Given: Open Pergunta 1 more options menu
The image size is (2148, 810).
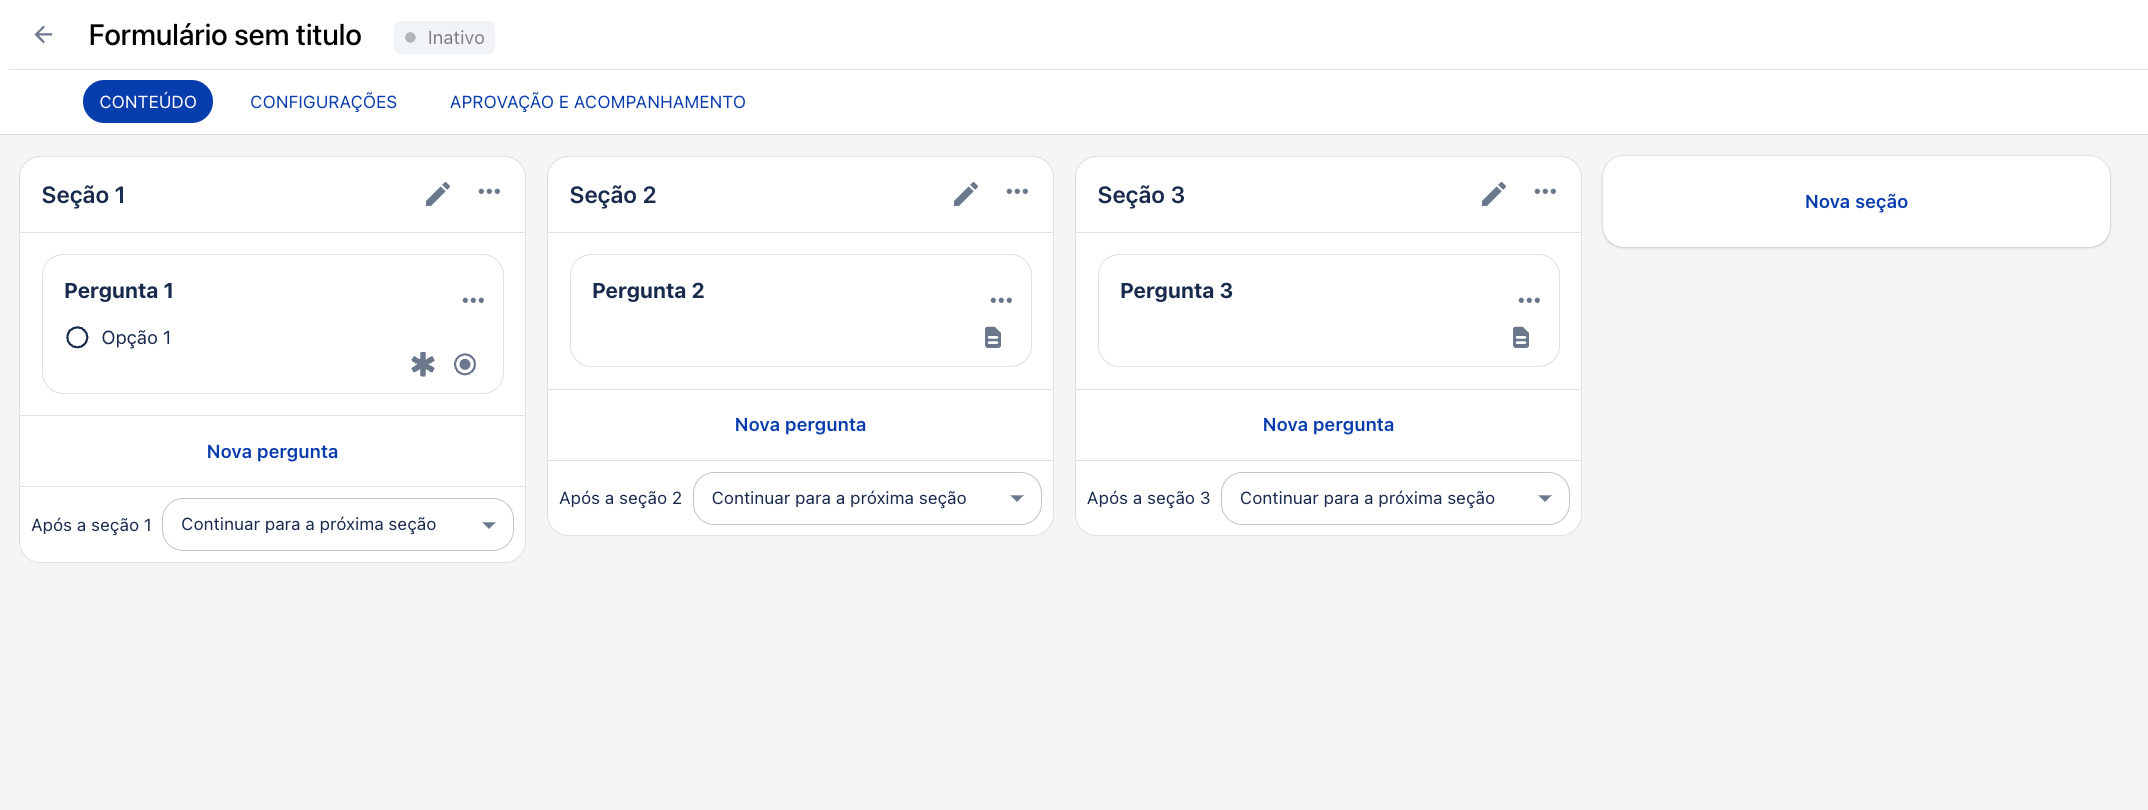Looking at the screenshot, I should (x=473, y=300).
